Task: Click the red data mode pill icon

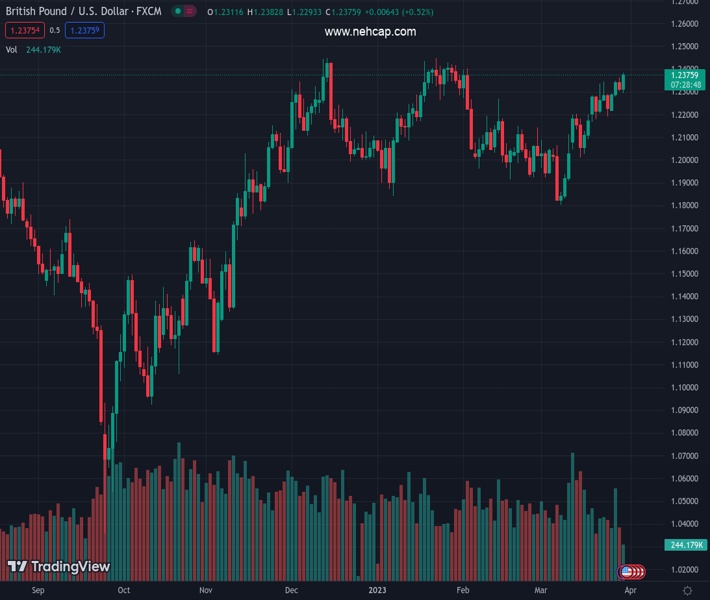Action: coord(189,11)
